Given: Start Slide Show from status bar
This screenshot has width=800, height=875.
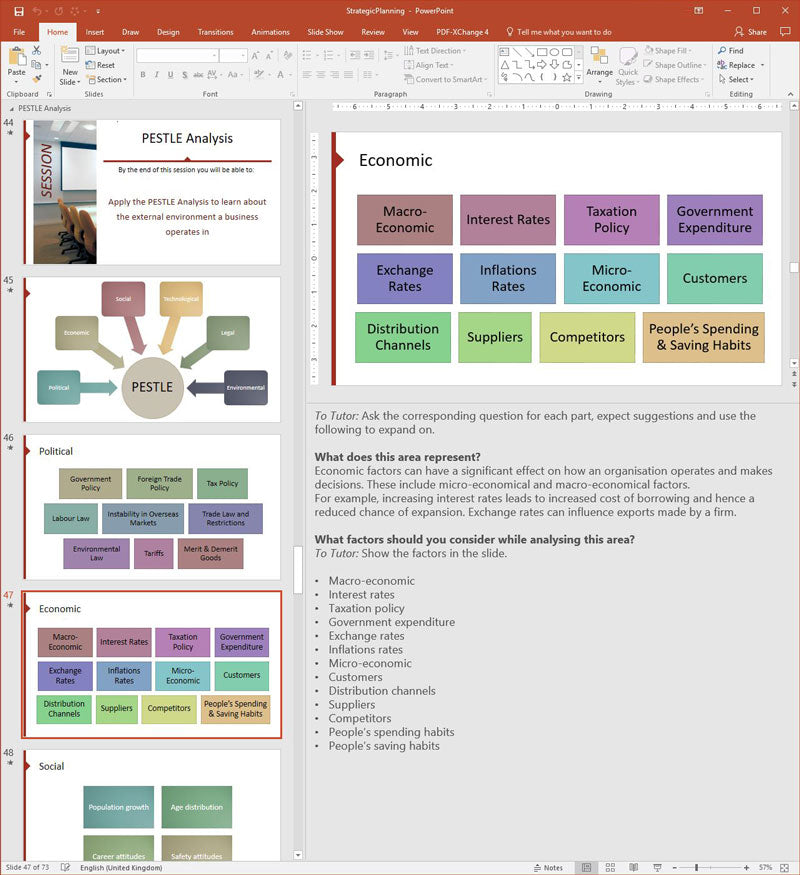Looking at the screenshot, I should tap(657, 868).
